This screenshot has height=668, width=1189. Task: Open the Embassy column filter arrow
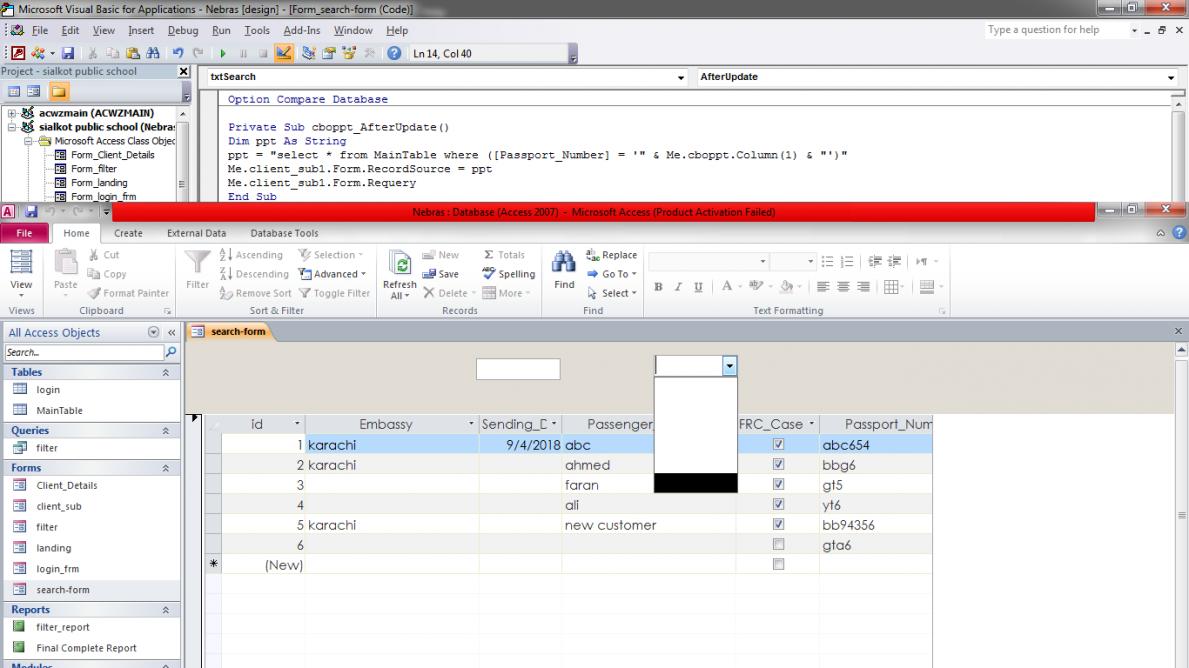[471, 424]
